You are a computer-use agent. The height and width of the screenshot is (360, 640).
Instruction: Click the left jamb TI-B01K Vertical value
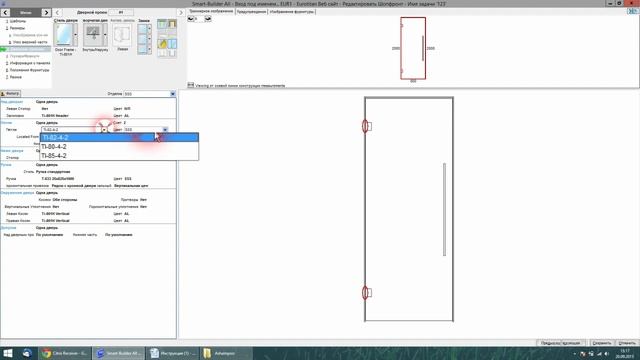click(x=56, y=214)
